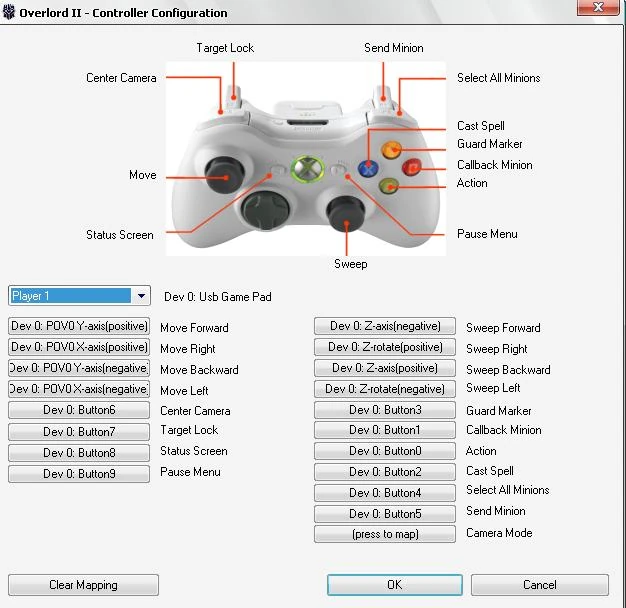
Task: Click Button5 mapping for Send Minion
Action: [385, 514]
